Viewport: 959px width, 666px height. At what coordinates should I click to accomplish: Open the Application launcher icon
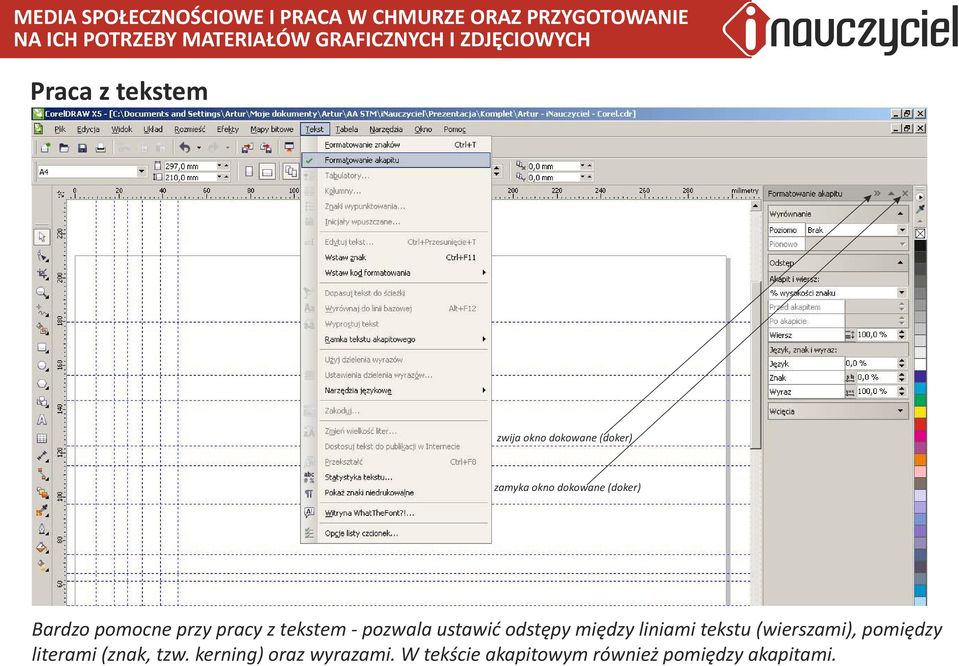289,148
